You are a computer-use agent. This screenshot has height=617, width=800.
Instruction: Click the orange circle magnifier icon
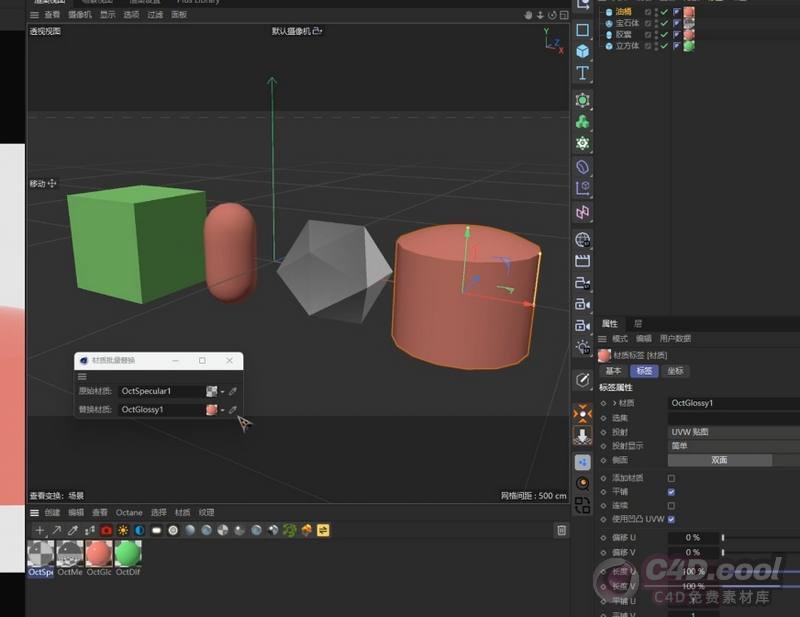[x=582, y=483]
